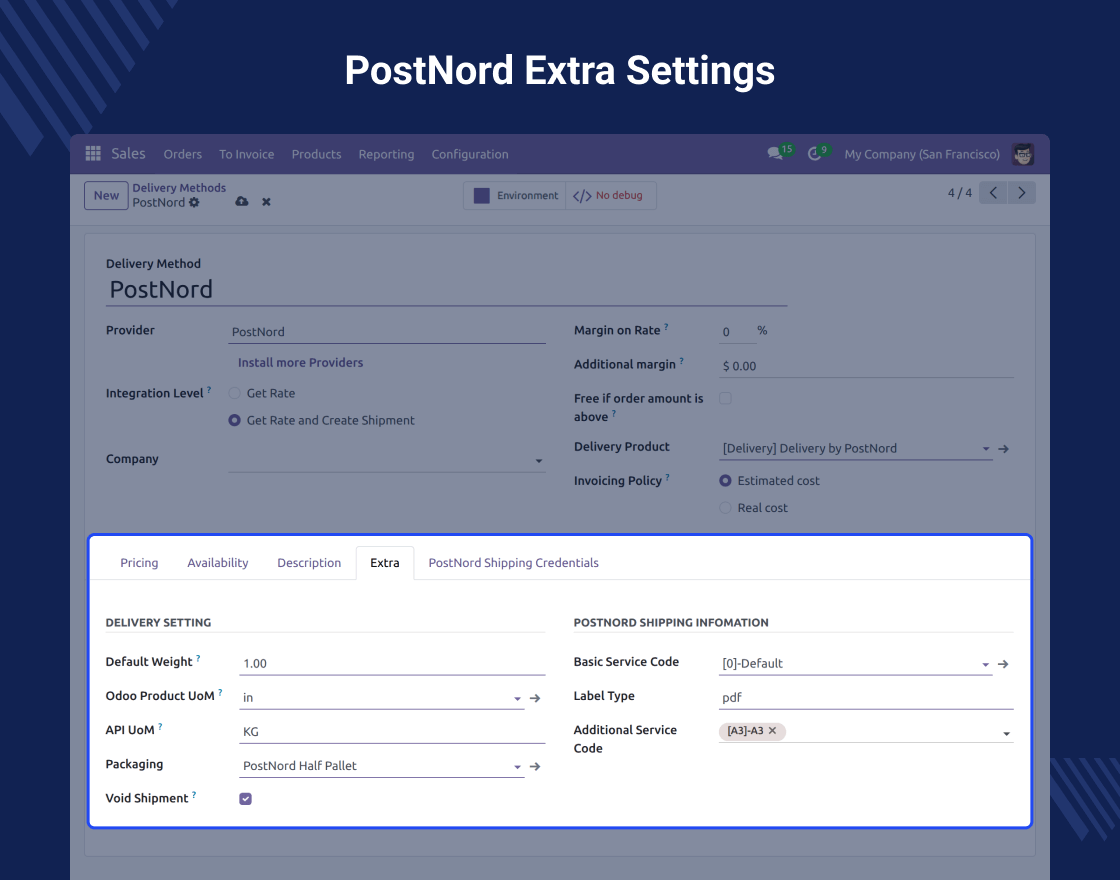
Task: Open the apps grid menu icon
Action: tap(93, 154)
